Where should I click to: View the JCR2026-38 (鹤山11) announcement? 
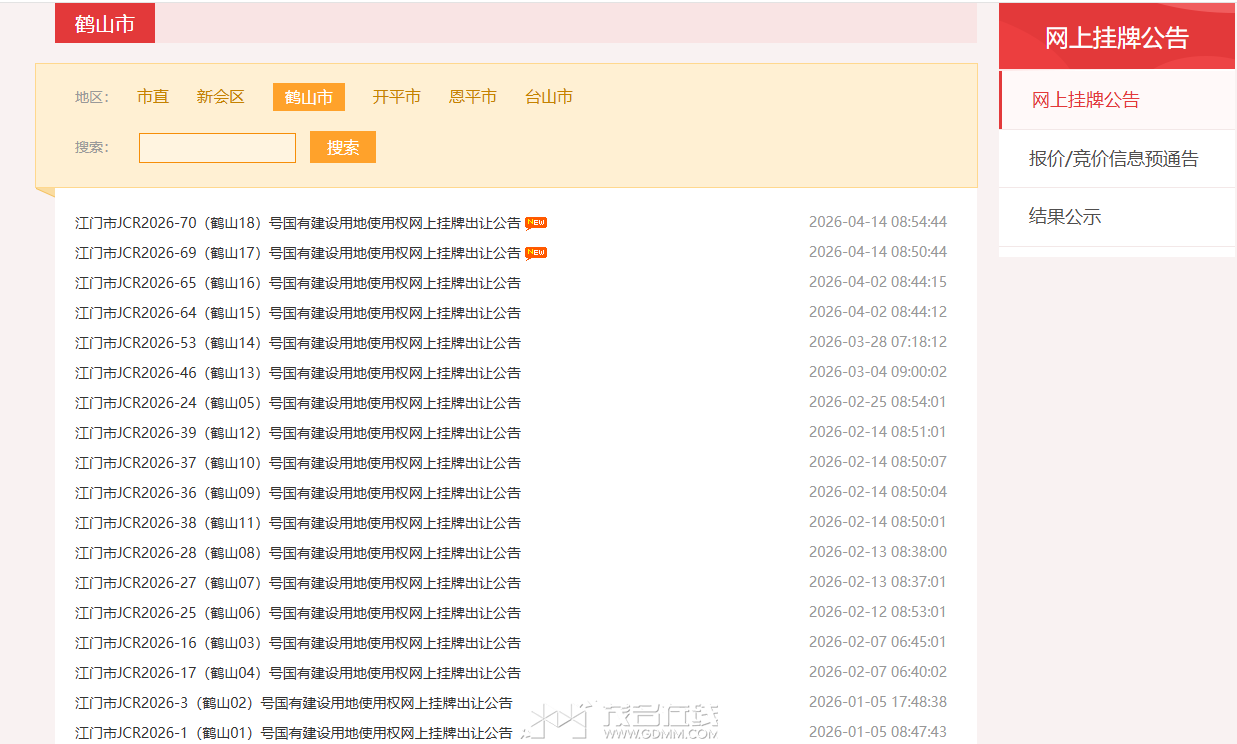[x=297, y=523]
